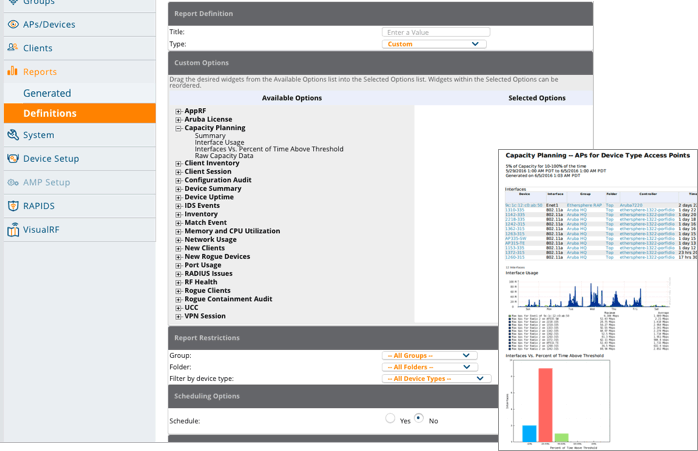
Task: Click the System wrench icon
Action: point(12,135)
